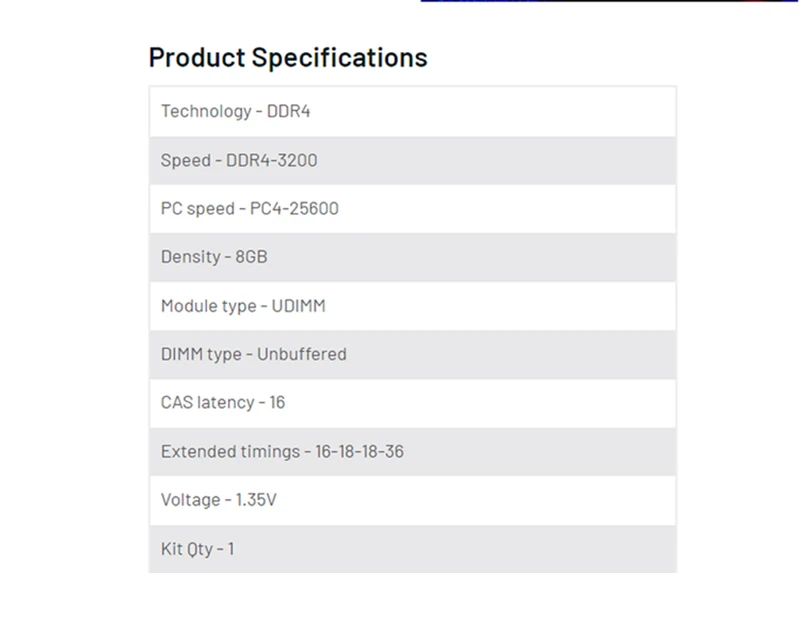
Task: Click the word Specifications in heading
Action: [x=339, y=57]
